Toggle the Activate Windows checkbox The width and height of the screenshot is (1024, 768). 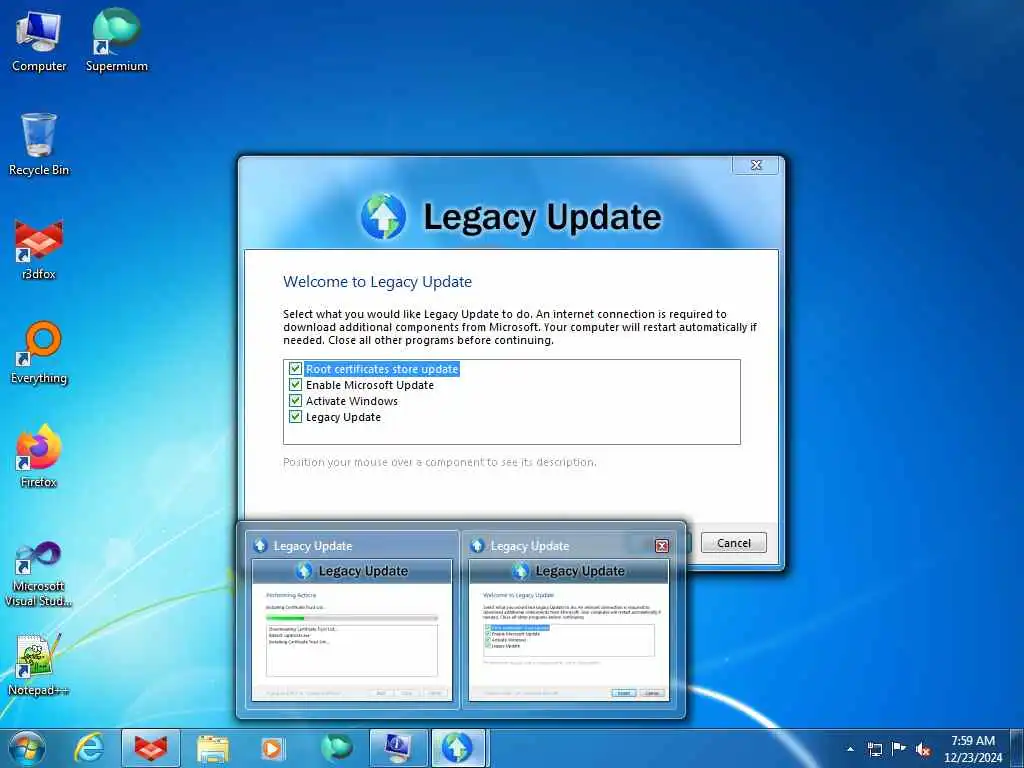coord(295,401)
